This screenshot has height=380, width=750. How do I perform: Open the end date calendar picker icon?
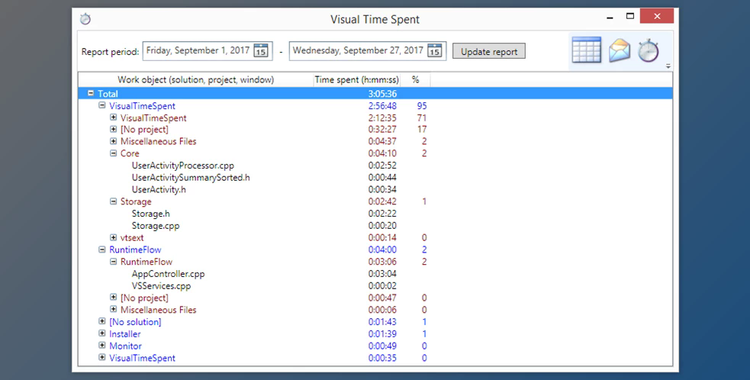click(434, 50)
